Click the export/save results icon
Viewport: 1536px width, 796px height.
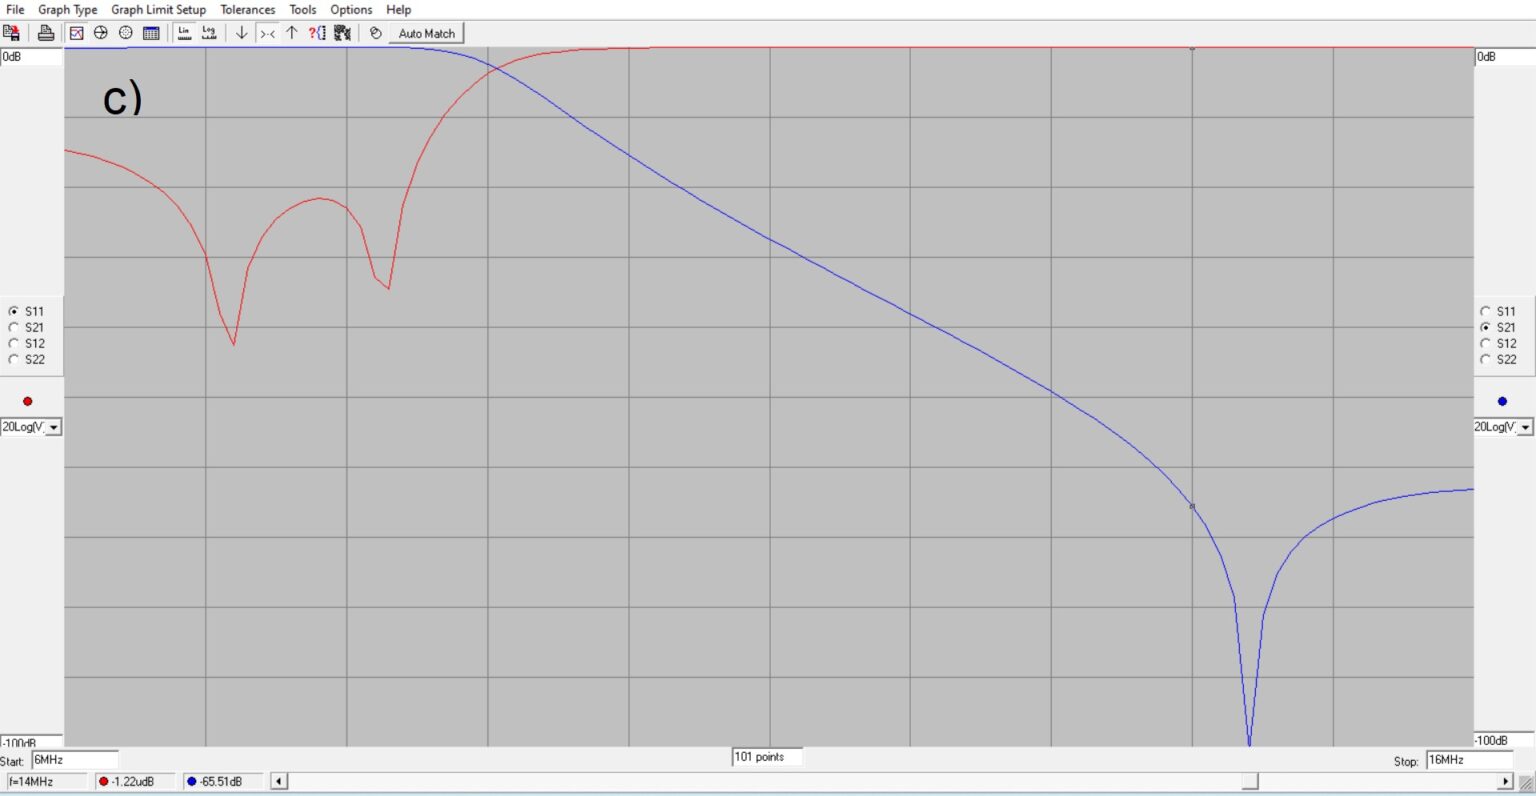pos(12,32)
